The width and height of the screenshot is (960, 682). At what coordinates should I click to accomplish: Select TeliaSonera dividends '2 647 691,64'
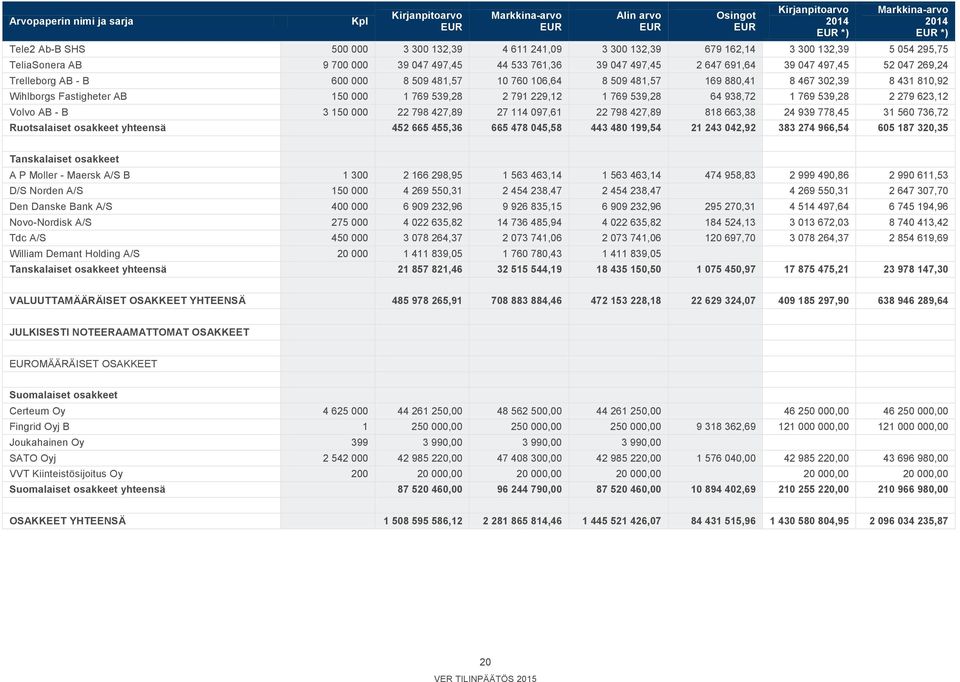click(726, 65)
